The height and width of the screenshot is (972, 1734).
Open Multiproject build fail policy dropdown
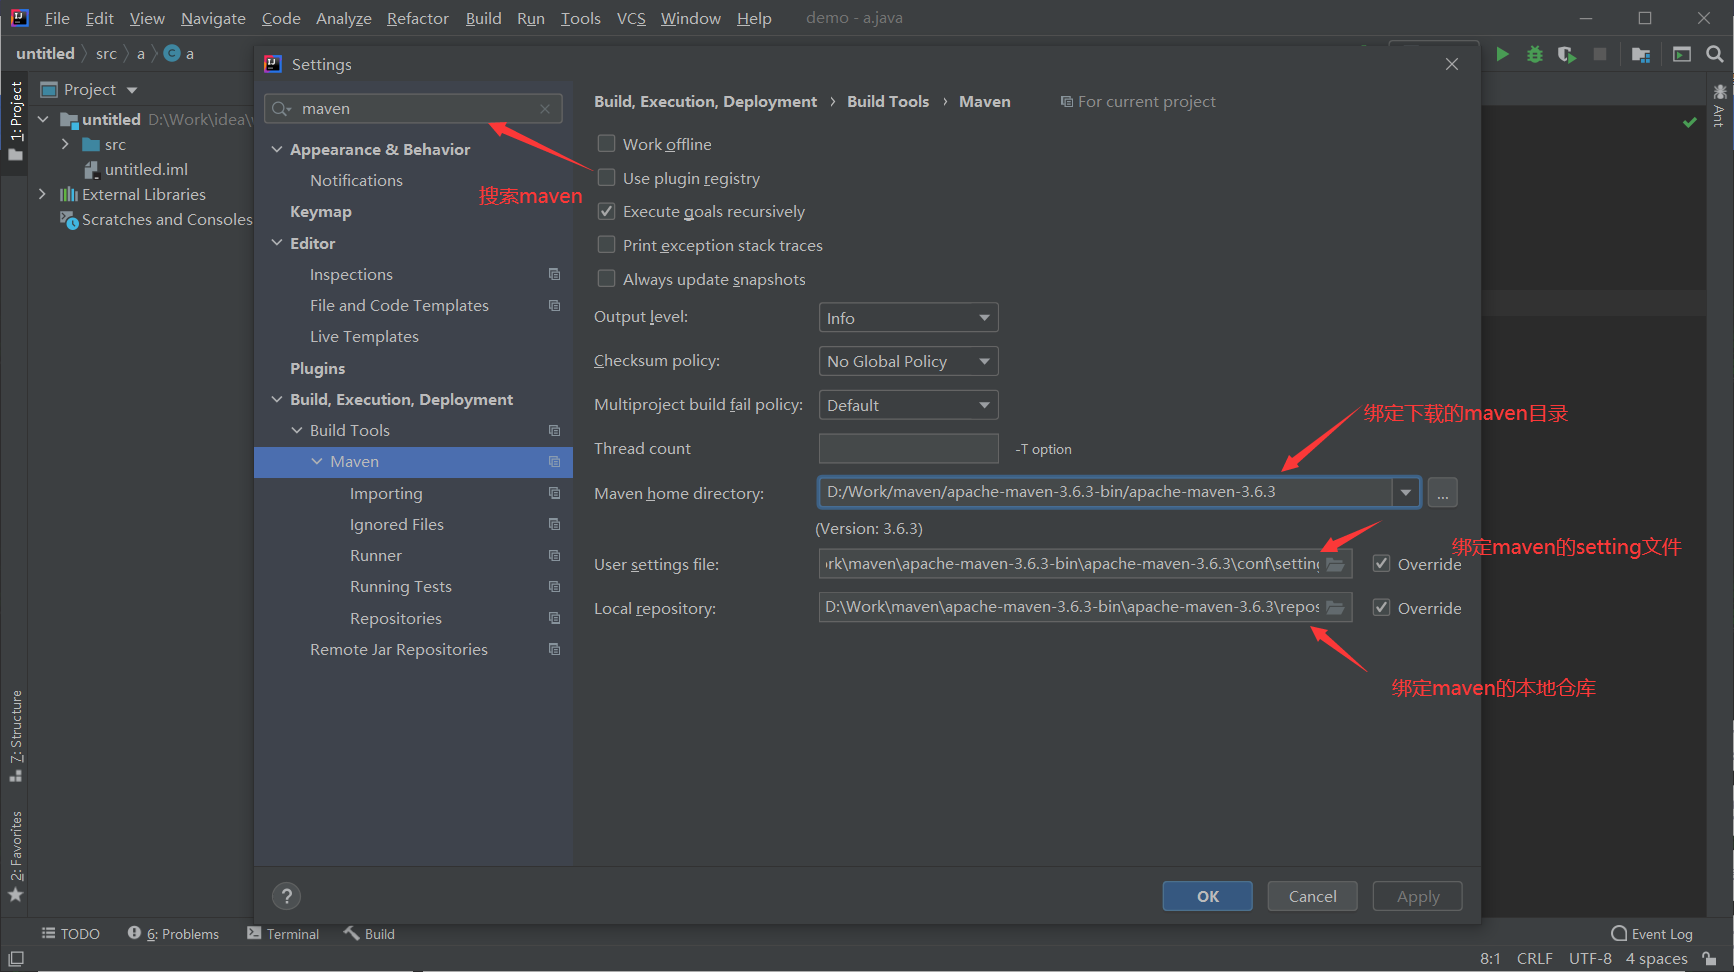tap(908, 405)
